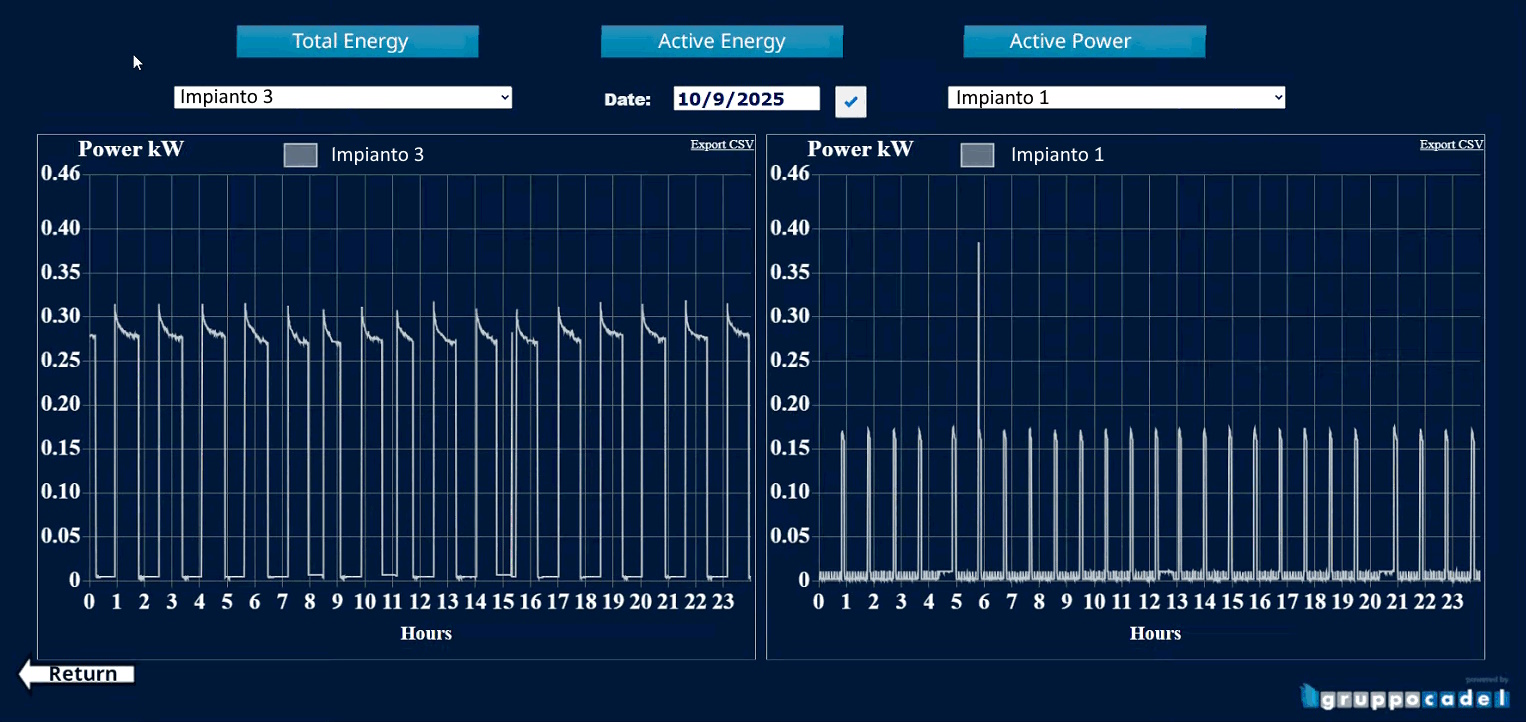Viewport: 1526px width, 722px height.
Task: Focus the Date input field showing 10/9/2025
Action: tap(746, 99)
